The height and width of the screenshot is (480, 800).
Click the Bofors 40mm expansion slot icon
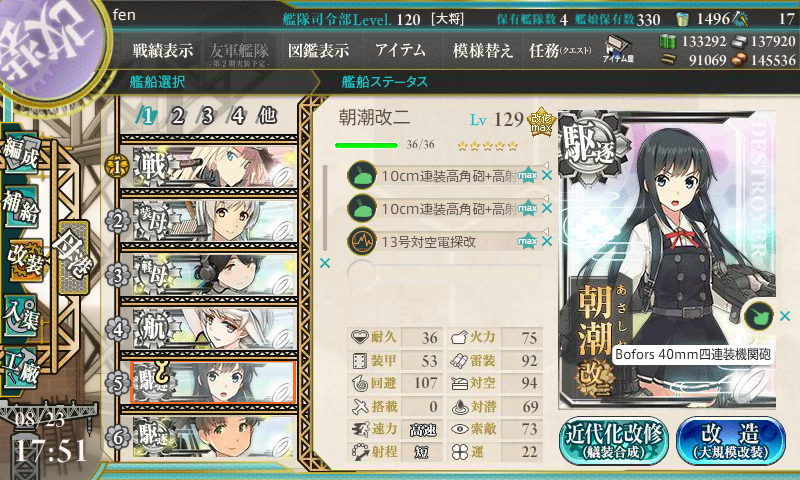[x=759, y=316]
